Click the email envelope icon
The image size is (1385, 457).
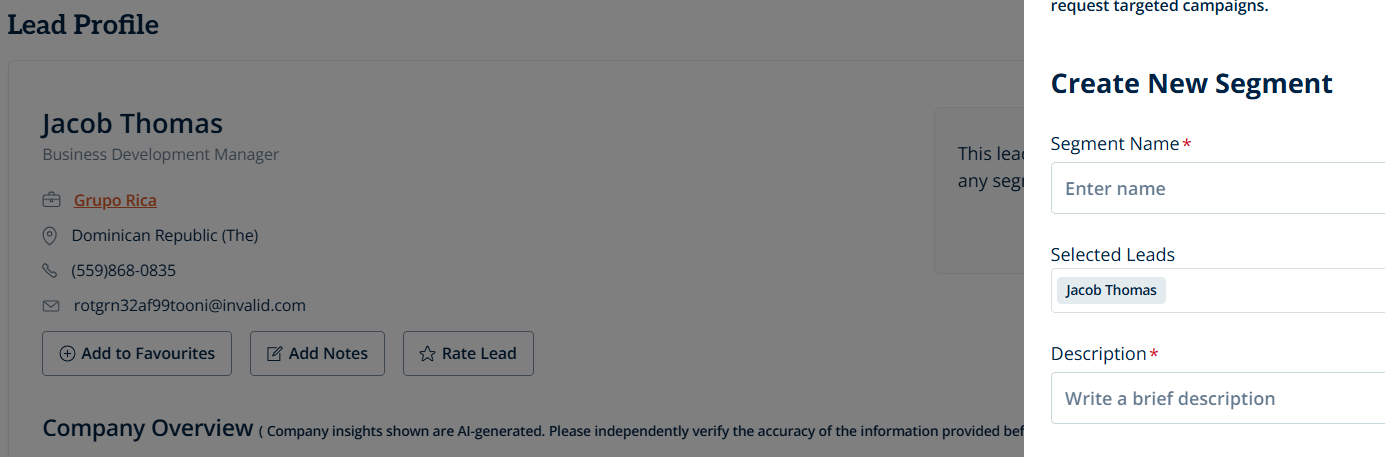coord(51,306)
